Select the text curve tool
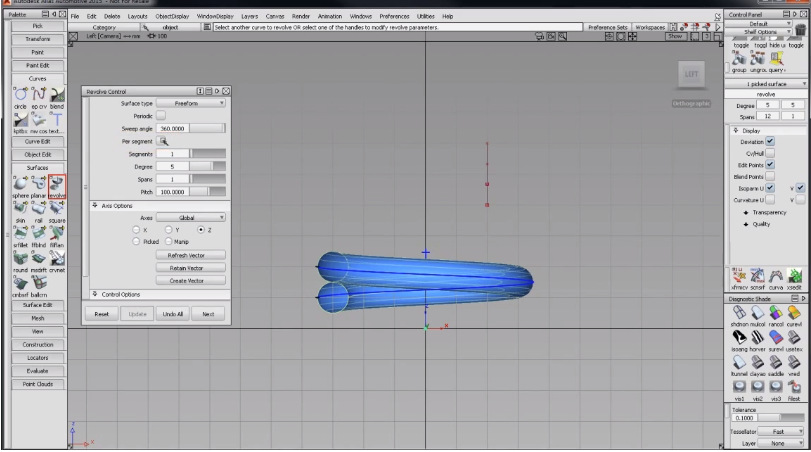811x452 pixels. [57, 120]
